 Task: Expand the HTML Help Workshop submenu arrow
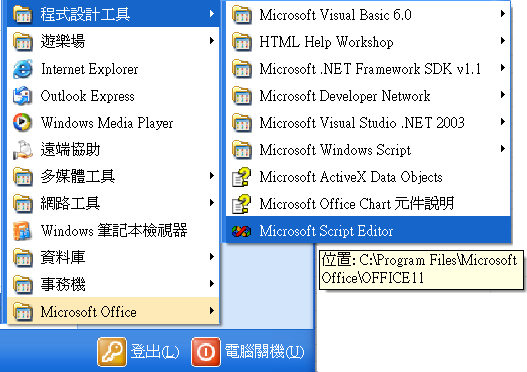[x=503, y=41]
